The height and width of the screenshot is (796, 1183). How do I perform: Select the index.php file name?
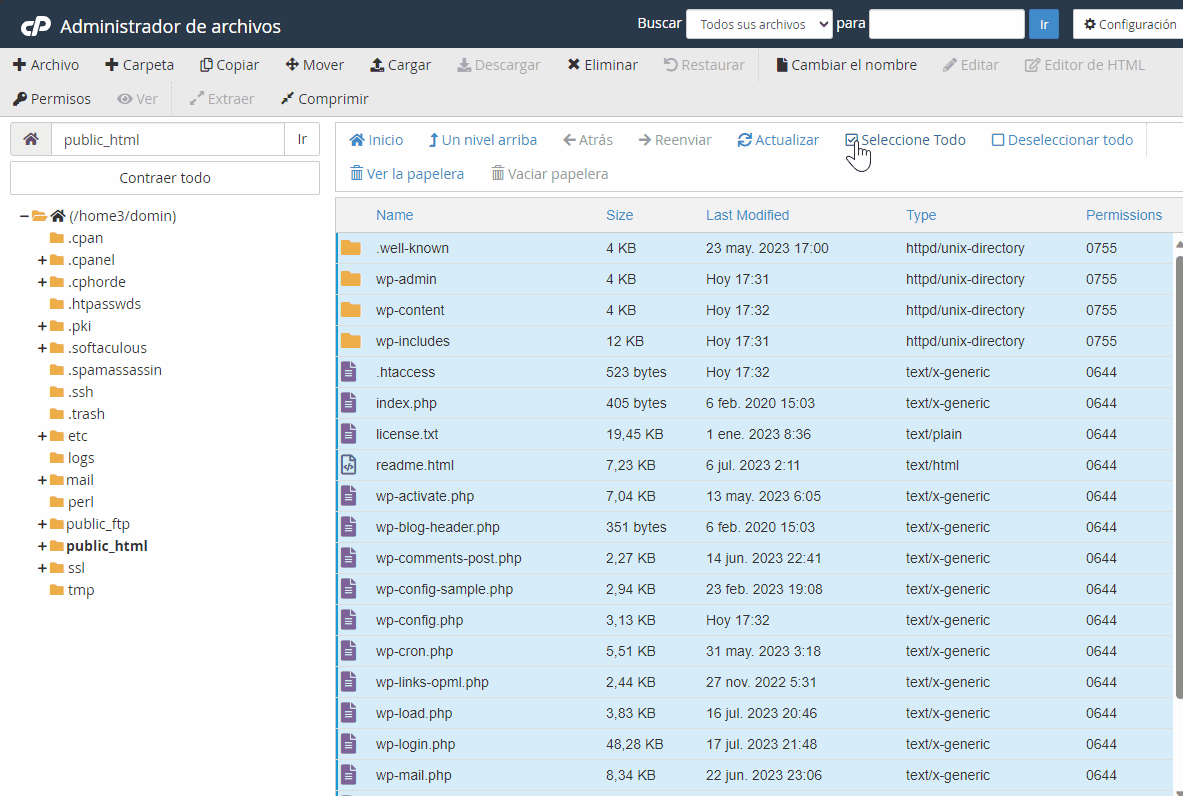click(x=406, y=404)
